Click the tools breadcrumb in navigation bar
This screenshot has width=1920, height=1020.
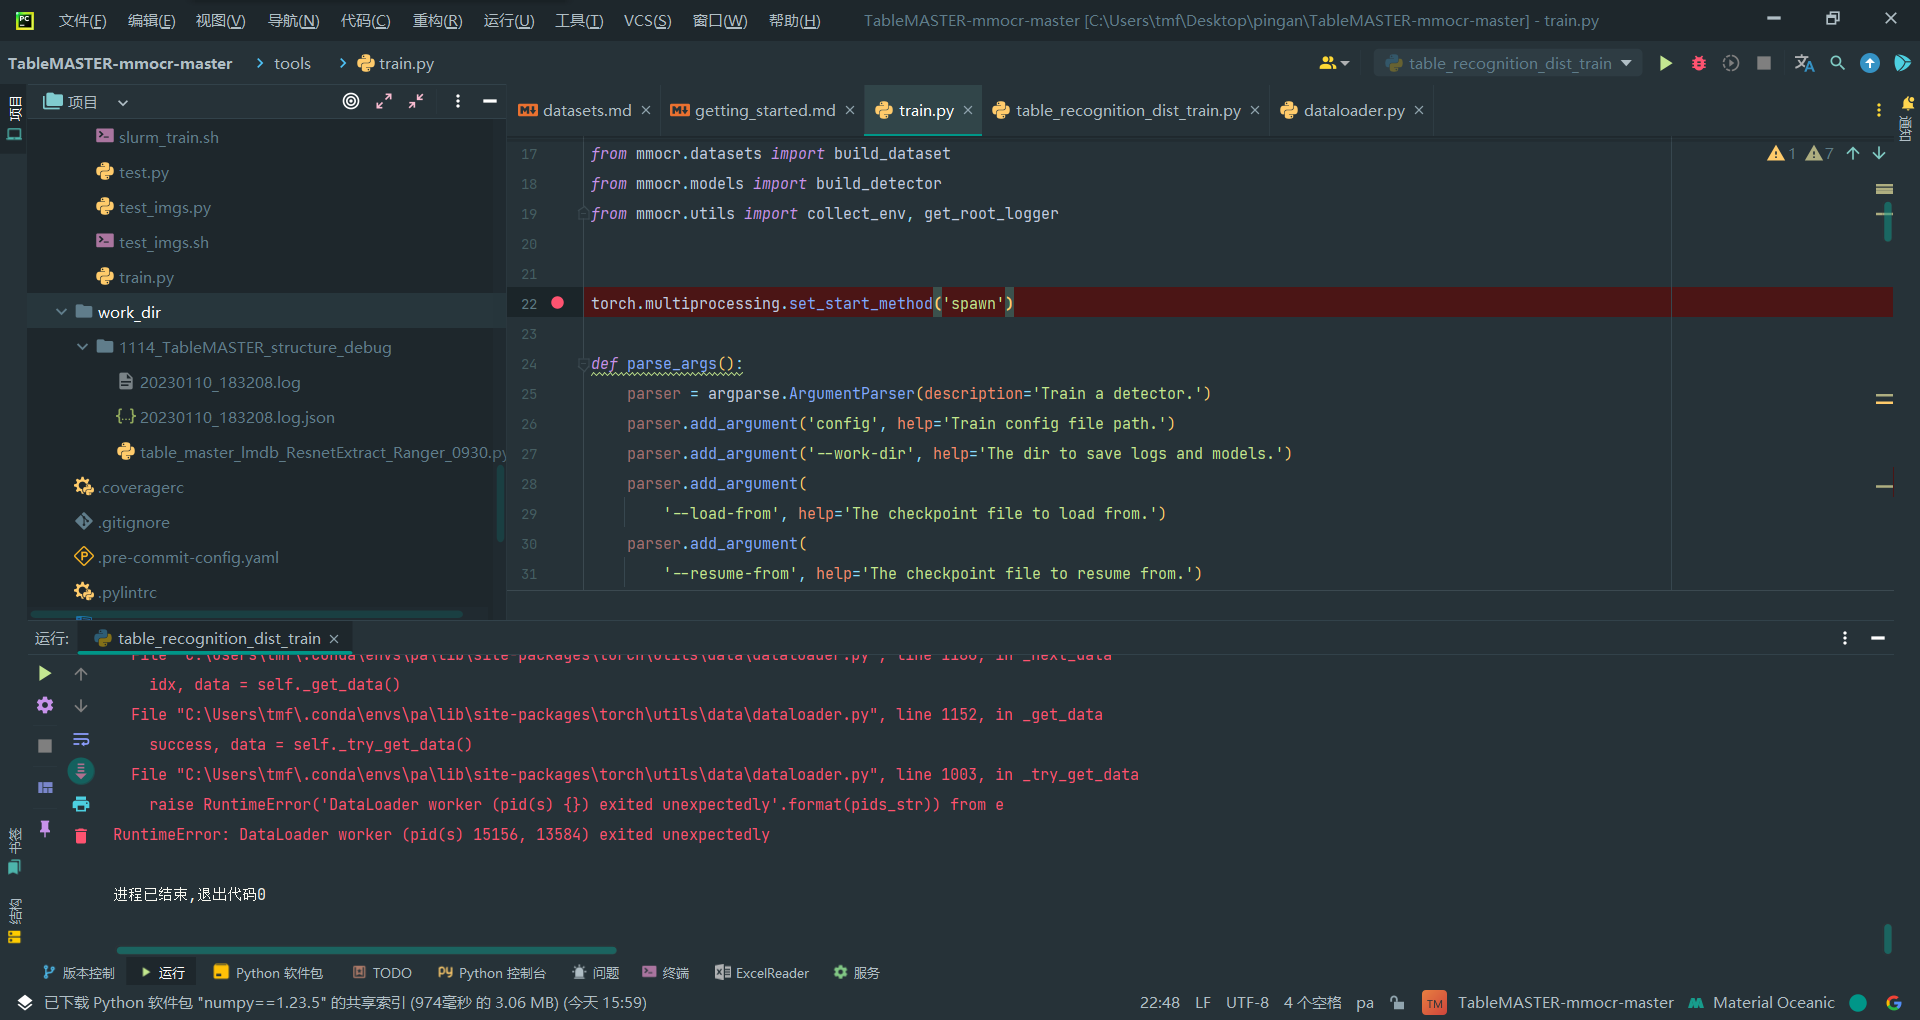pos(292,63)
